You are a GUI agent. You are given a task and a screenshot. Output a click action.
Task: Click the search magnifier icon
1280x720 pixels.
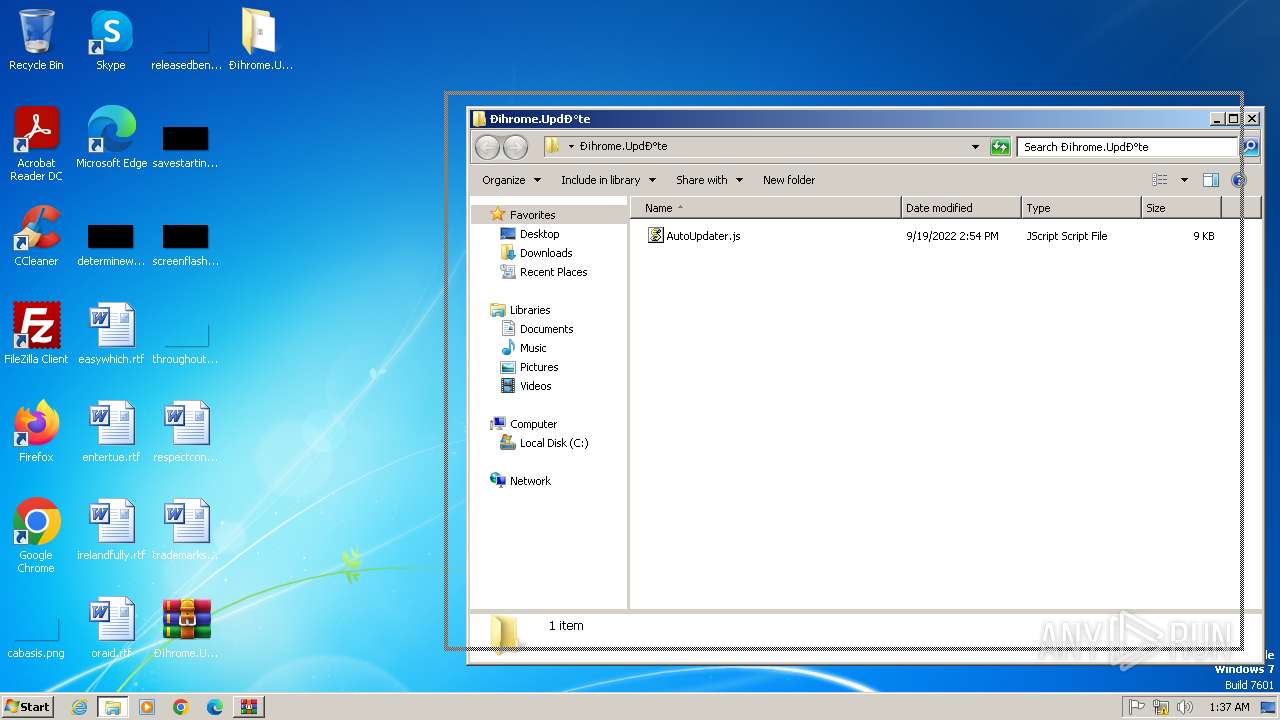point(1250,147)
